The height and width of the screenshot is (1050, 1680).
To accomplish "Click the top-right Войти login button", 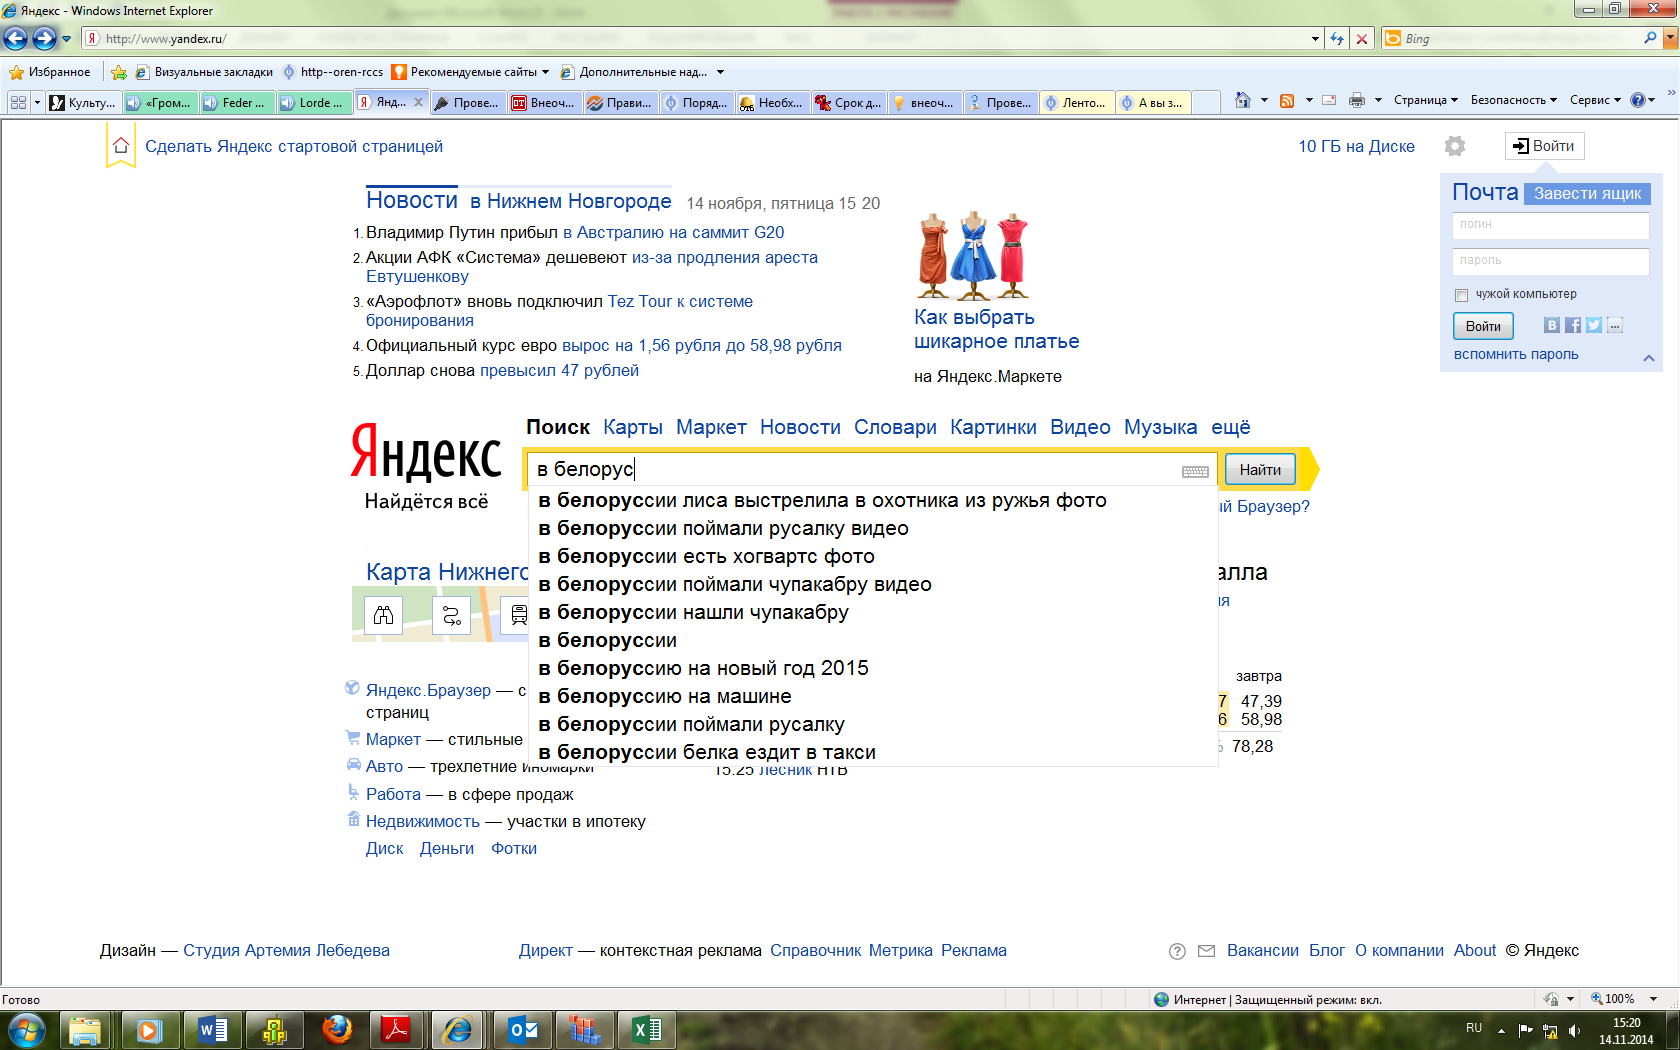I will click(x=1544, y=146).
